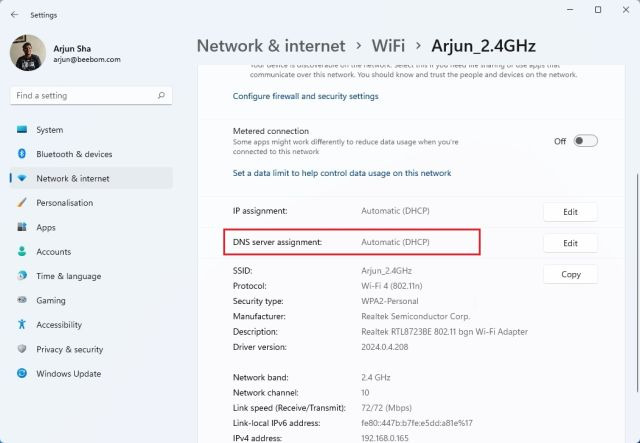Click the Network wifi icon in sidebar
The image size is (640, 443).
22,178
